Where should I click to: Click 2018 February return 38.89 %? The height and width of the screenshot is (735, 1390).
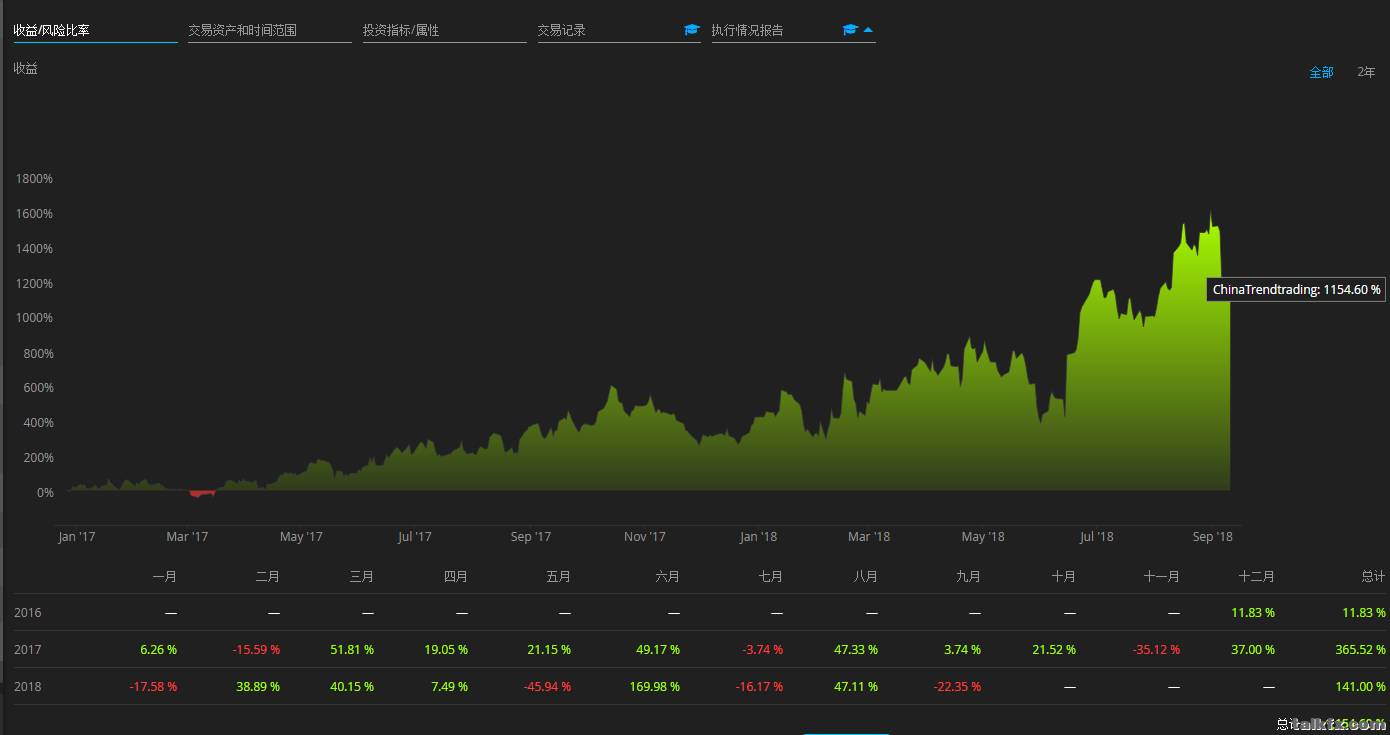click(x=257, y=687)
